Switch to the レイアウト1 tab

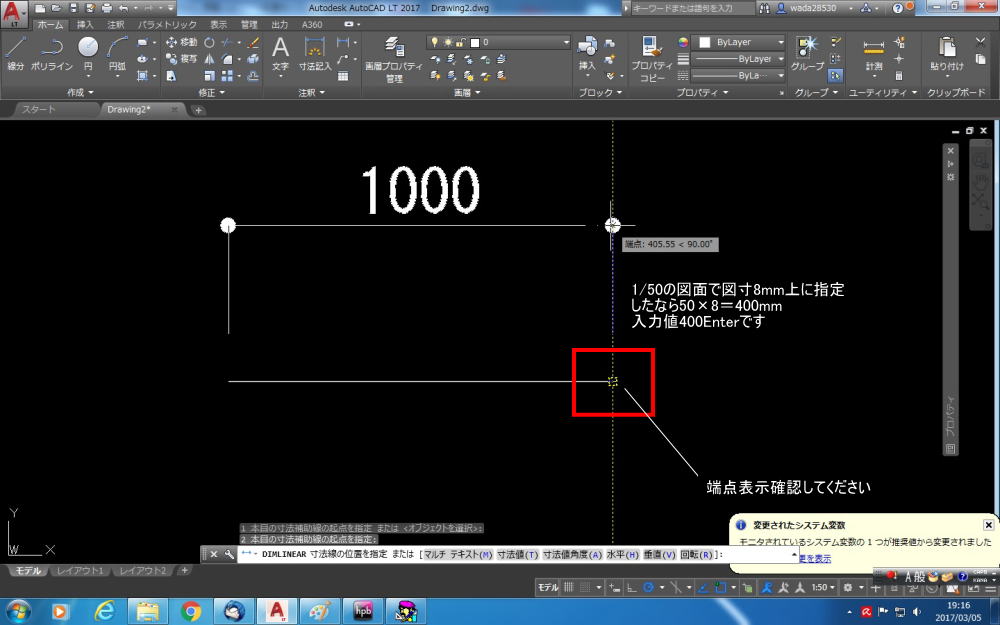coord(80,571)
